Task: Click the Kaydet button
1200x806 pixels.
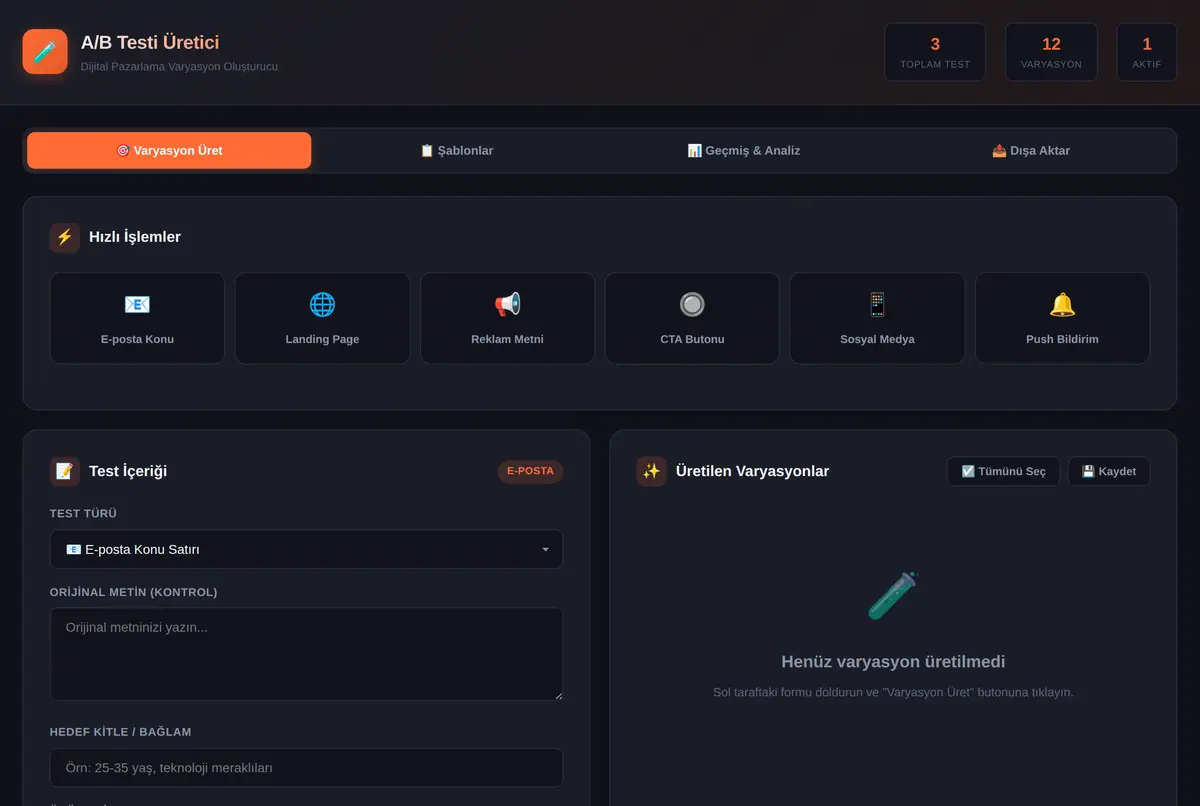Action: pyautogui.click(x=1109, y=471)
